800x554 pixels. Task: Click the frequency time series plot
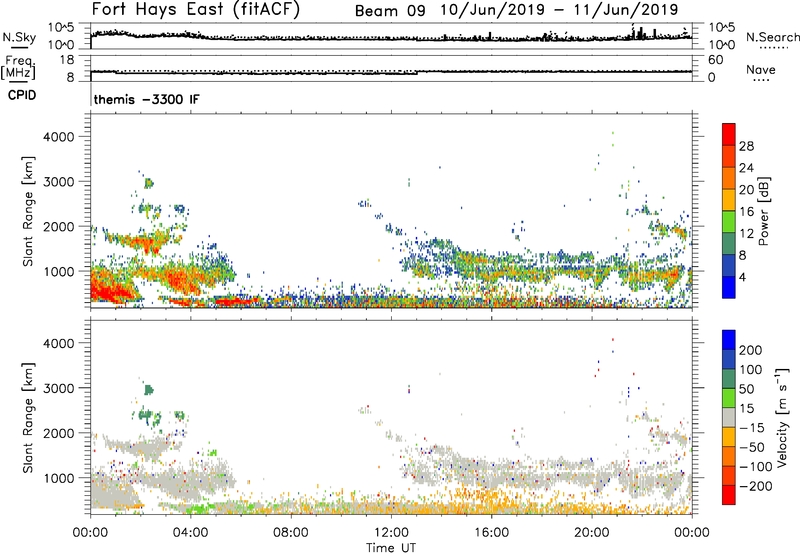click(x=391, y=68)
